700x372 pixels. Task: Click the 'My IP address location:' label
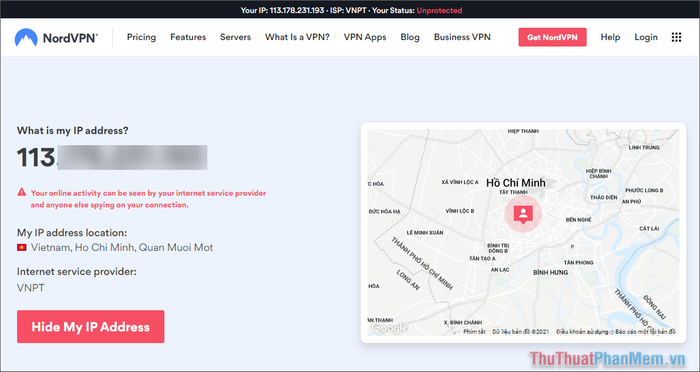point(72,233)
